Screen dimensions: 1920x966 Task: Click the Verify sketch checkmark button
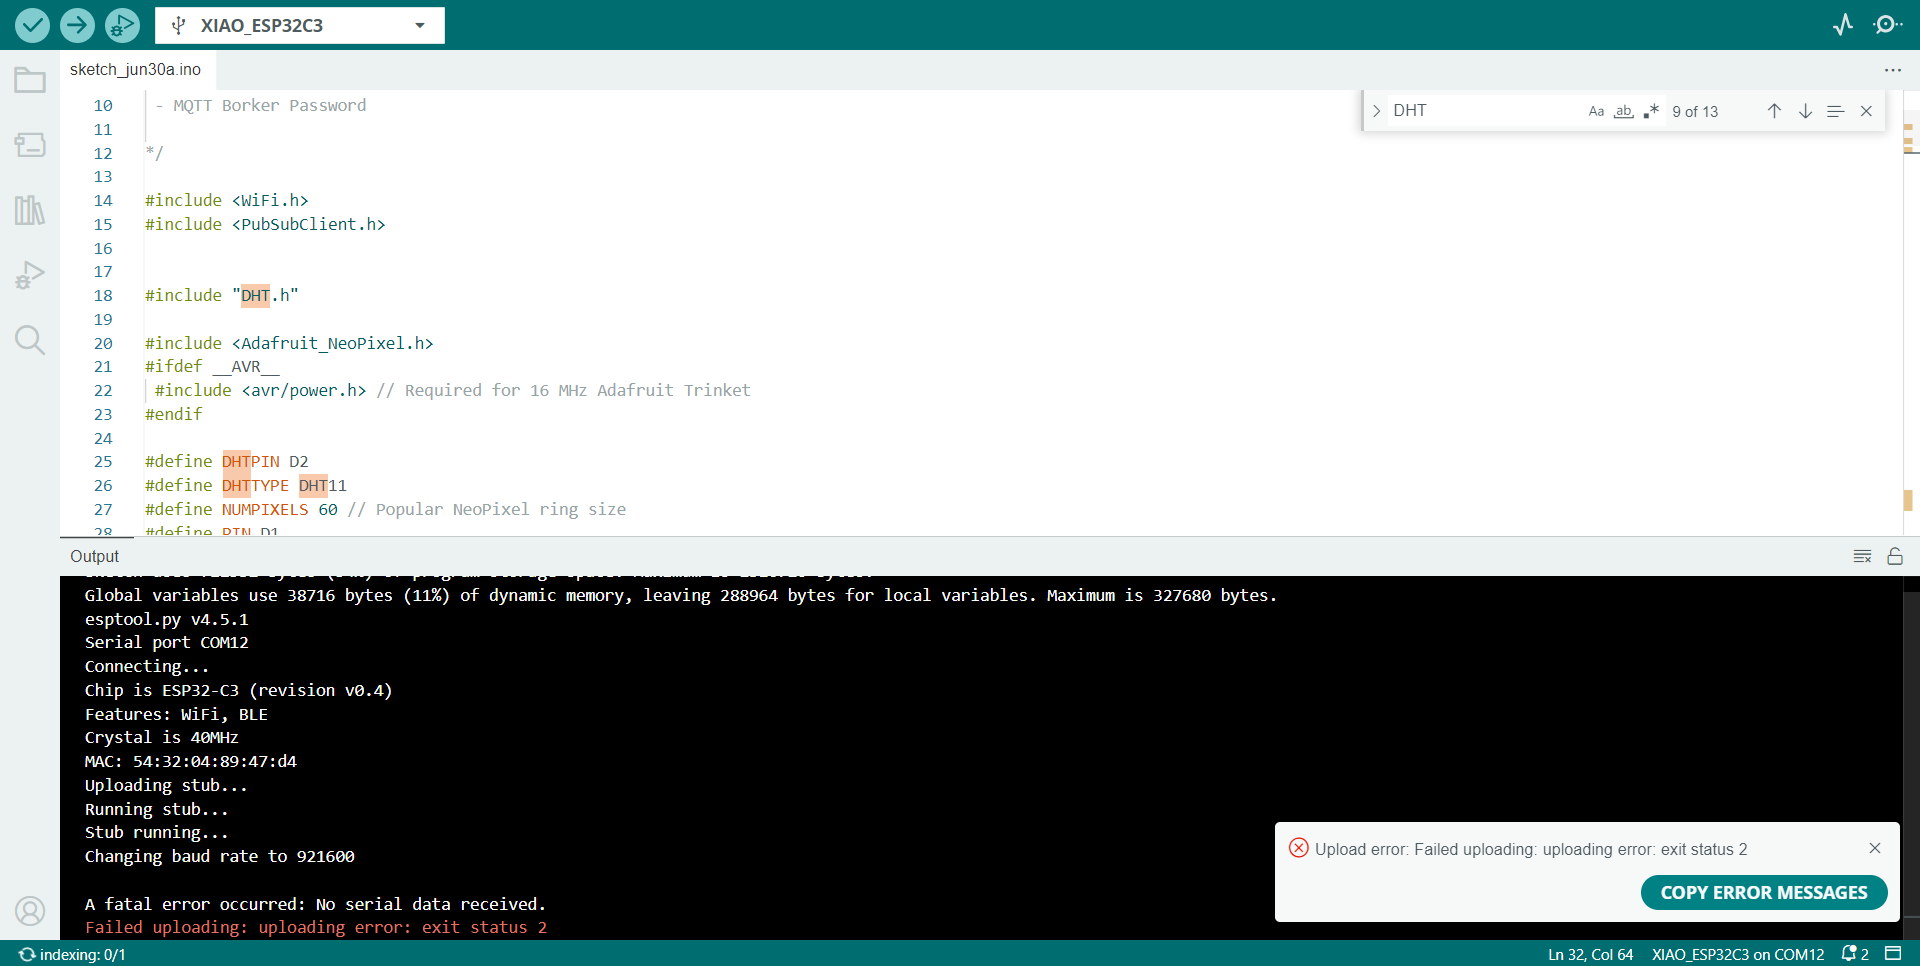(x=32, y=25)
